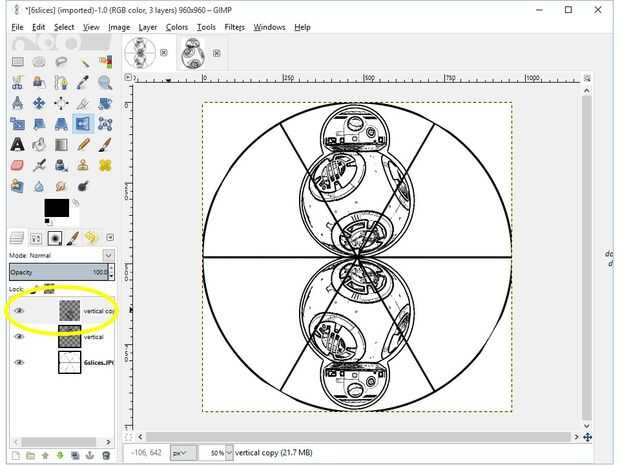Raise the layer with up arrow button

[45, 456]
